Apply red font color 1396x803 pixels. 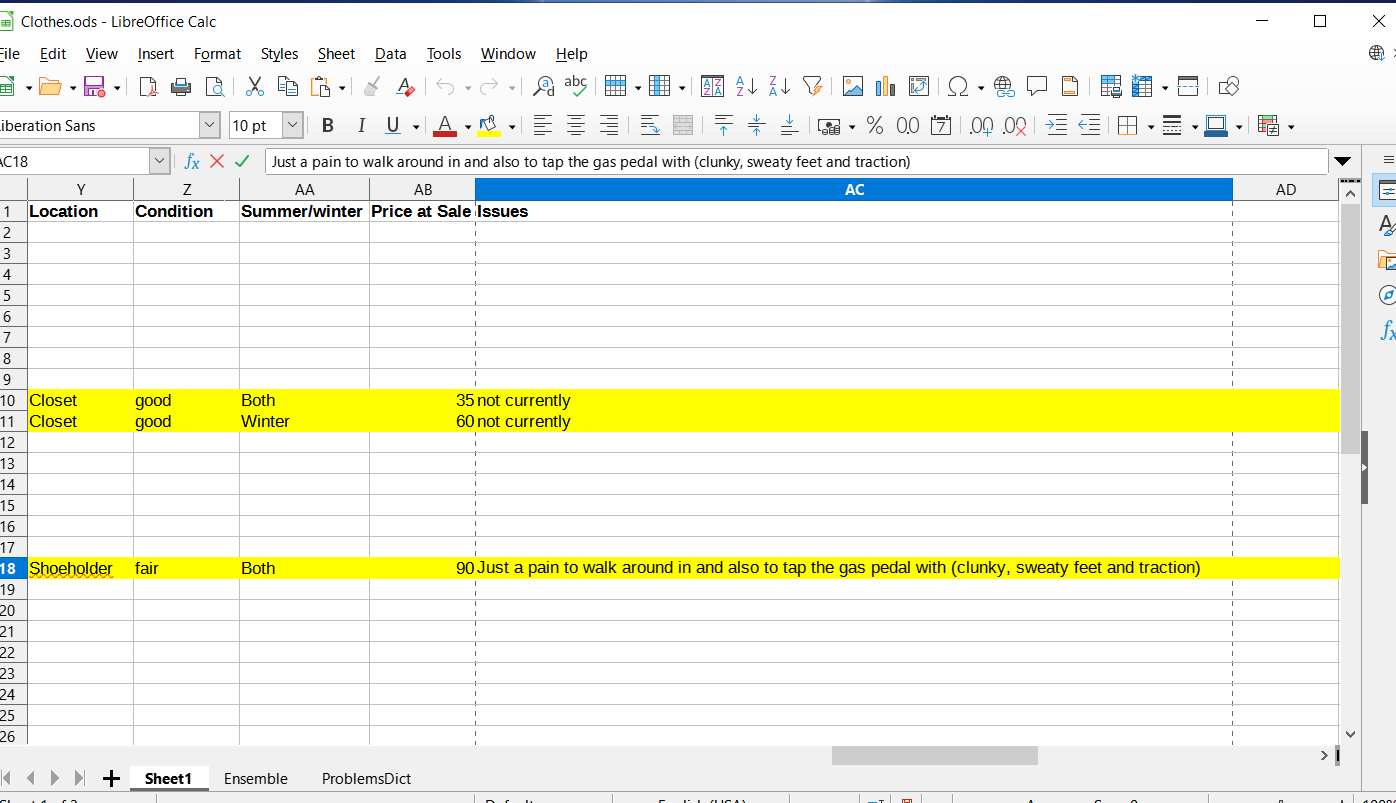[x=445, y=125]
